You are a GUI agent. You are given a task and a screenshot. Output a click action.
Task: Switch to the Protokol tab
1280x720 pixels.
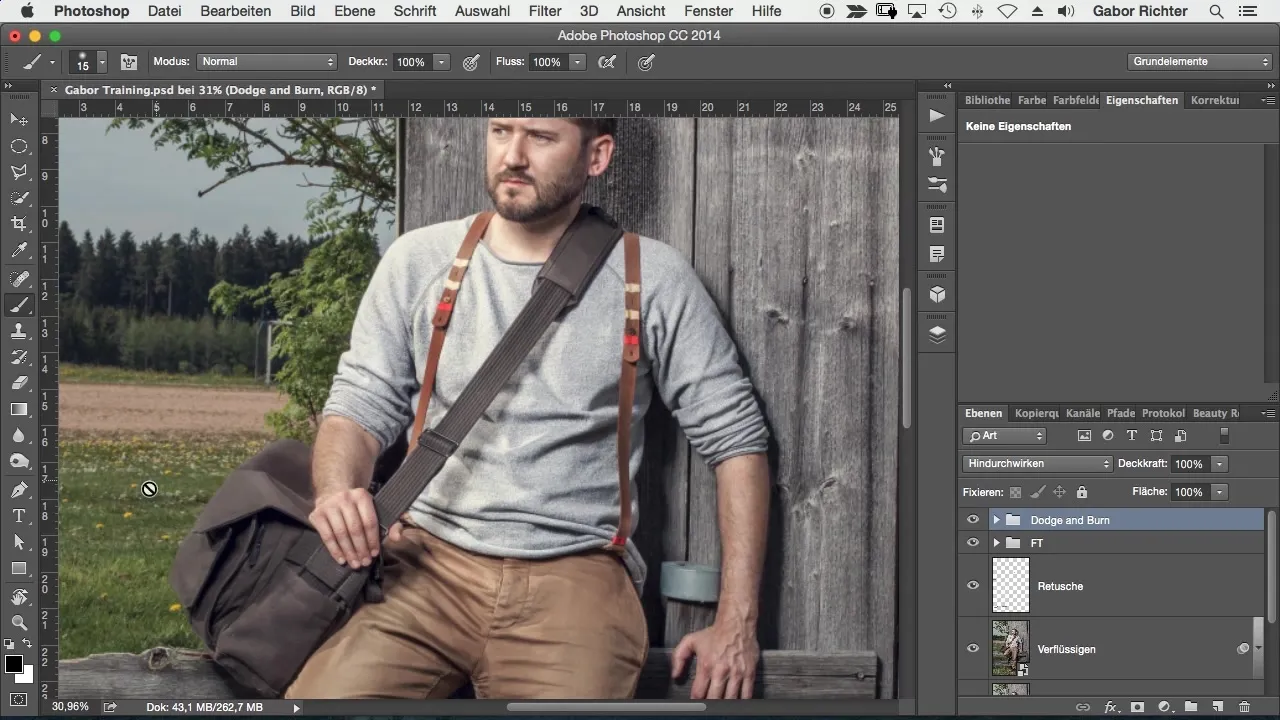pyautogui.click(x=1163, y=413)
